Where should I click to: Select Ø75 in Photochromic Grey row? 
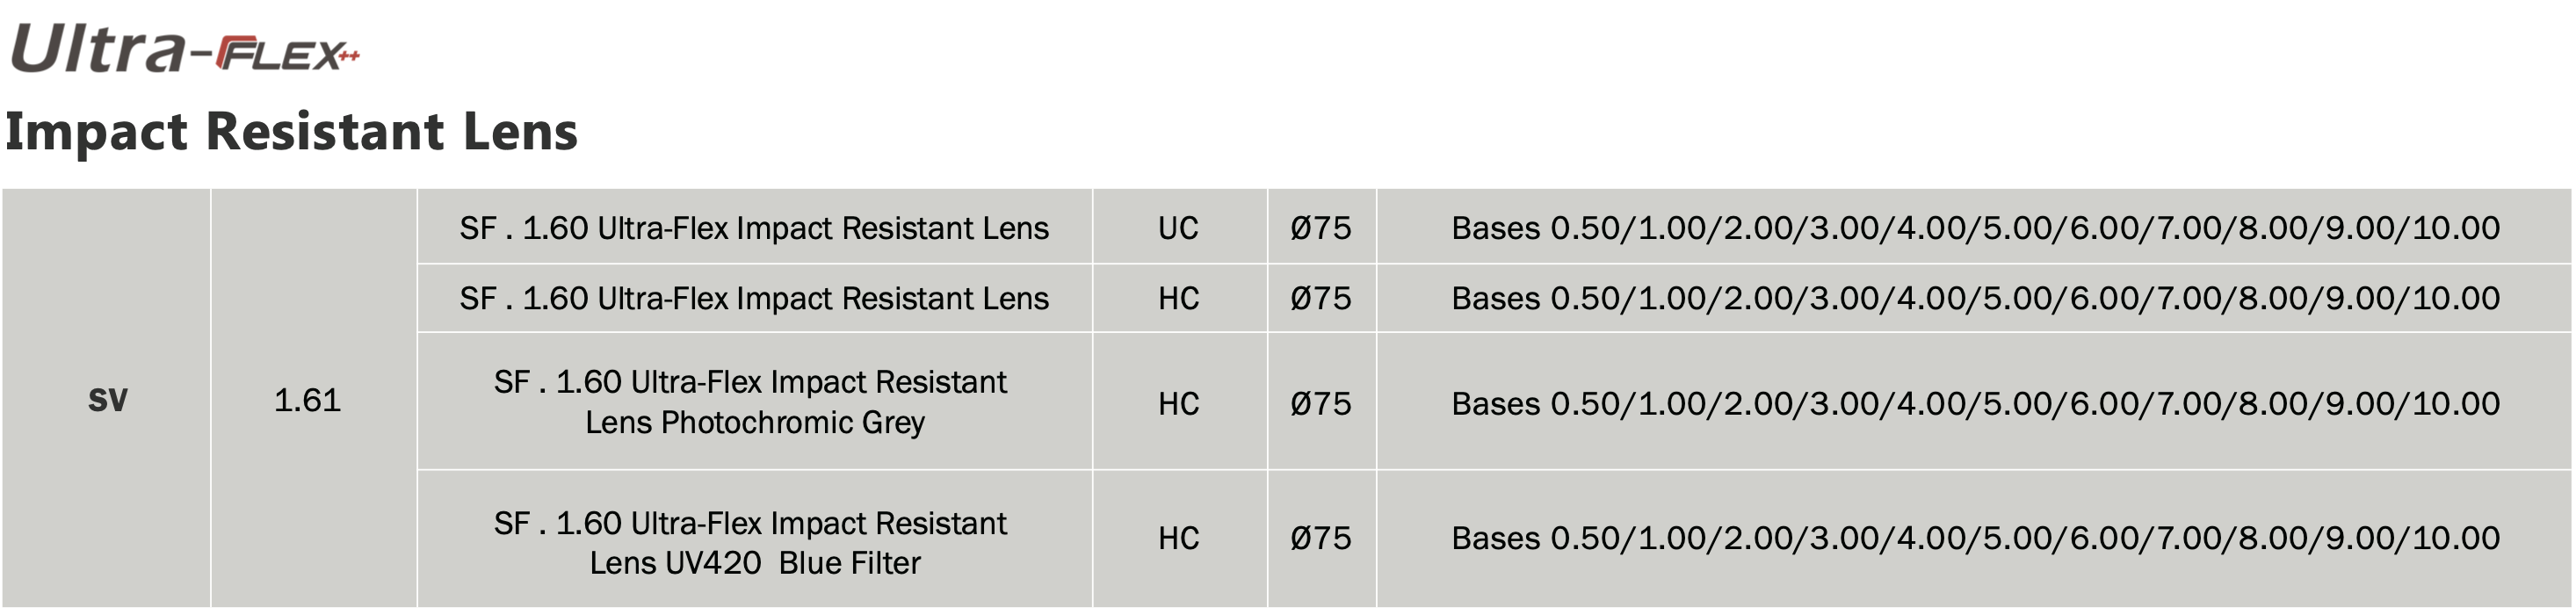[x=1321, y=403]
